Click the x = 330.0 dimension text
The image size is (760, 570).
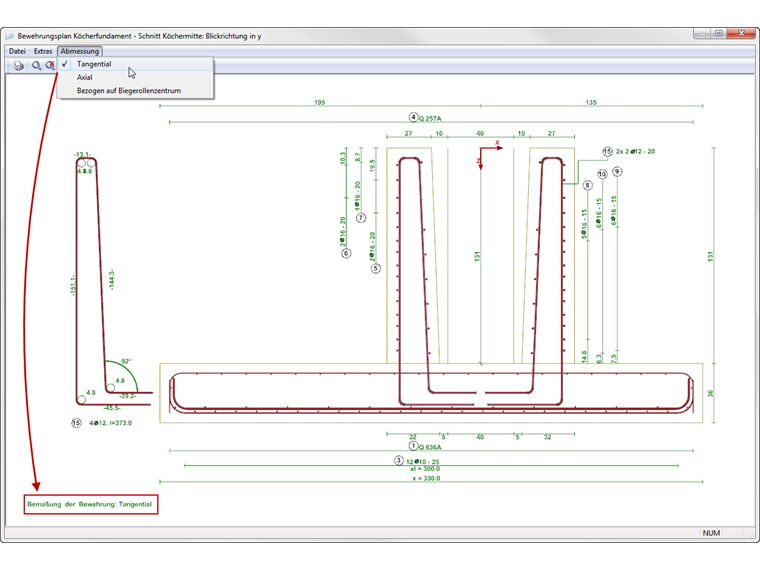(x=427, y=478)
